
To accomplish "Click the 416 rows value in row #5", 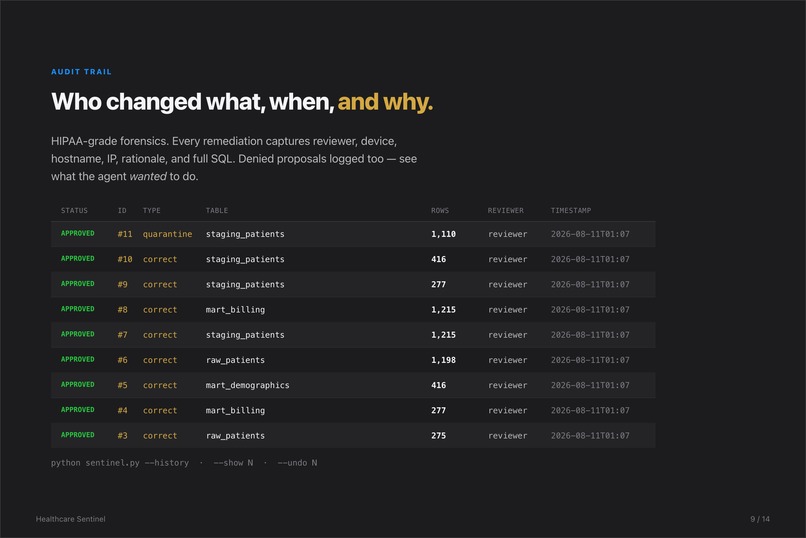I will [x=438, y=385].
